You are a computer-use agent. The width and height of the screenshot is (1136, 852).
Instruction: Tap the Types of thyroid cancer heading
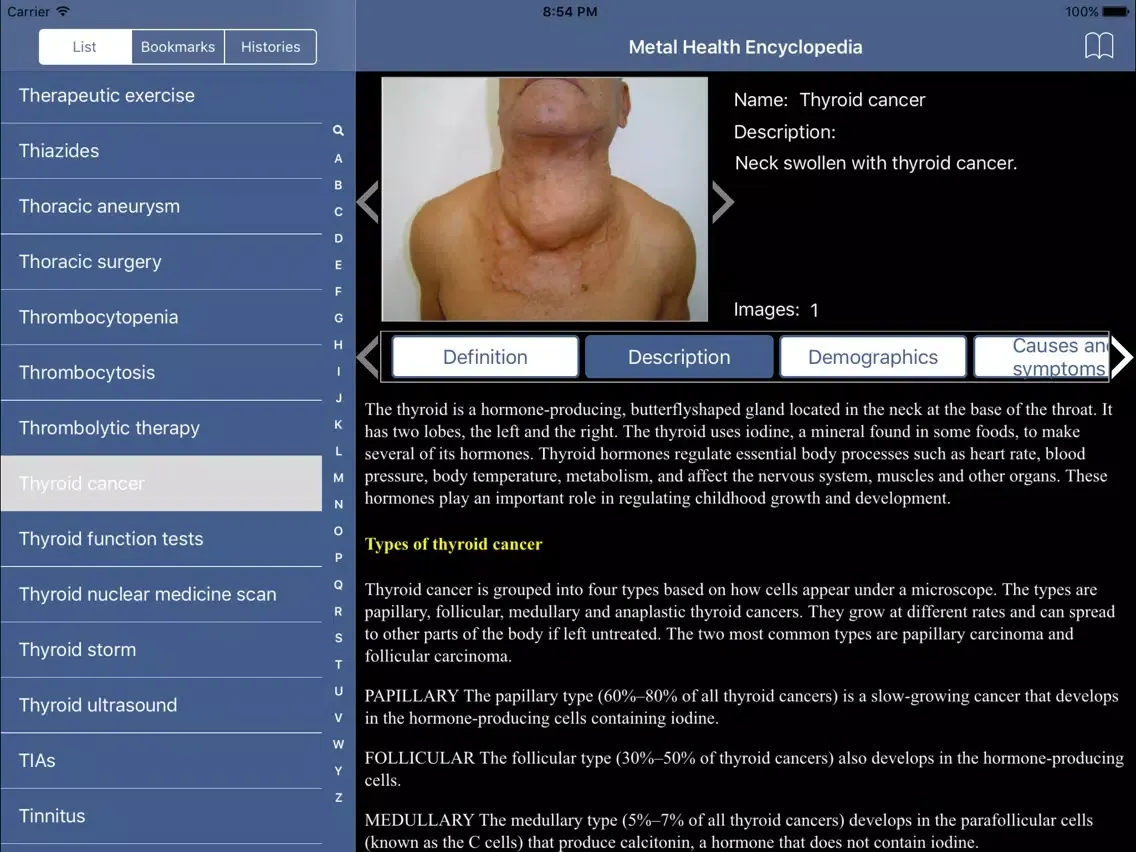click(454, 544)
